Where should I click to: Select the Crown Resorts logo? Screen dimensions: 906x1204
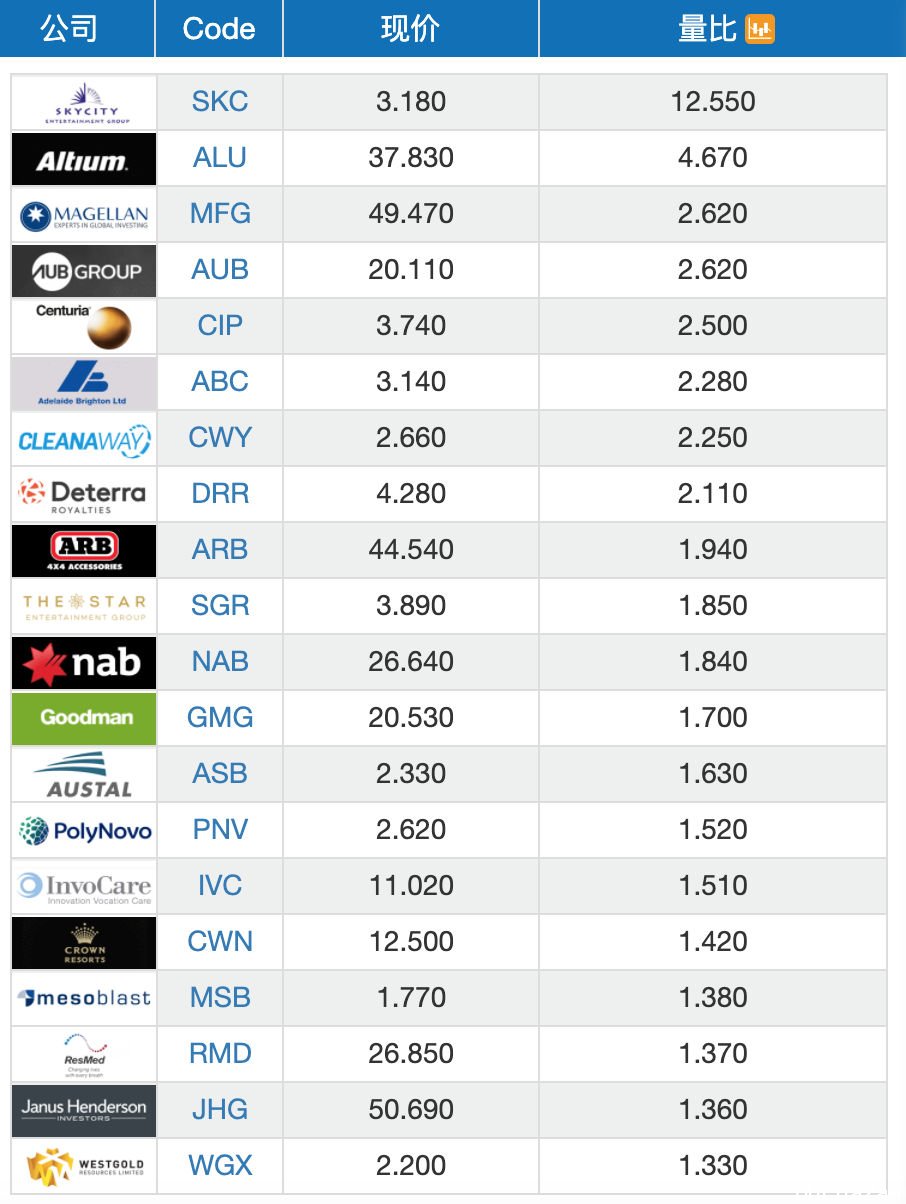click(84, 942)
